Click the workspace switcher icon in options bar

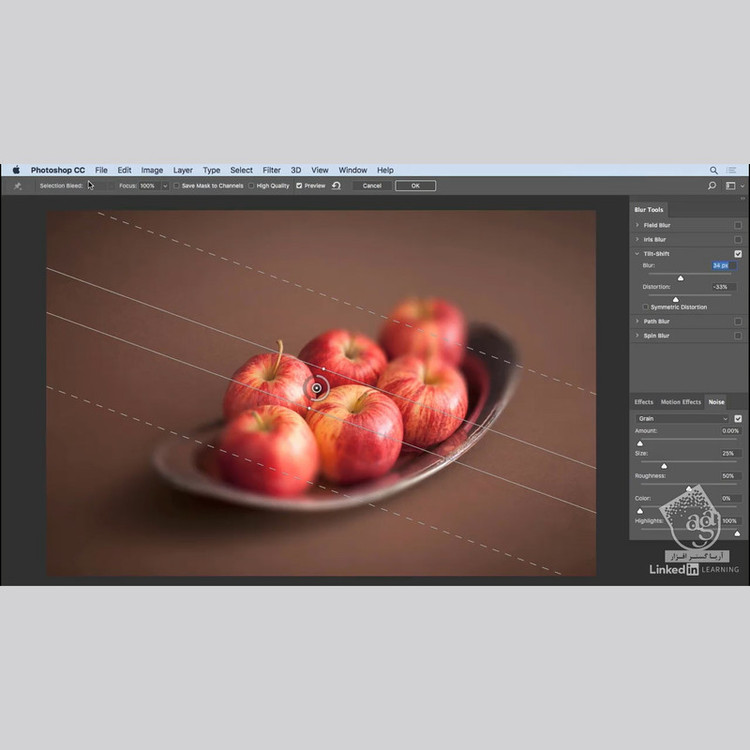731,186
